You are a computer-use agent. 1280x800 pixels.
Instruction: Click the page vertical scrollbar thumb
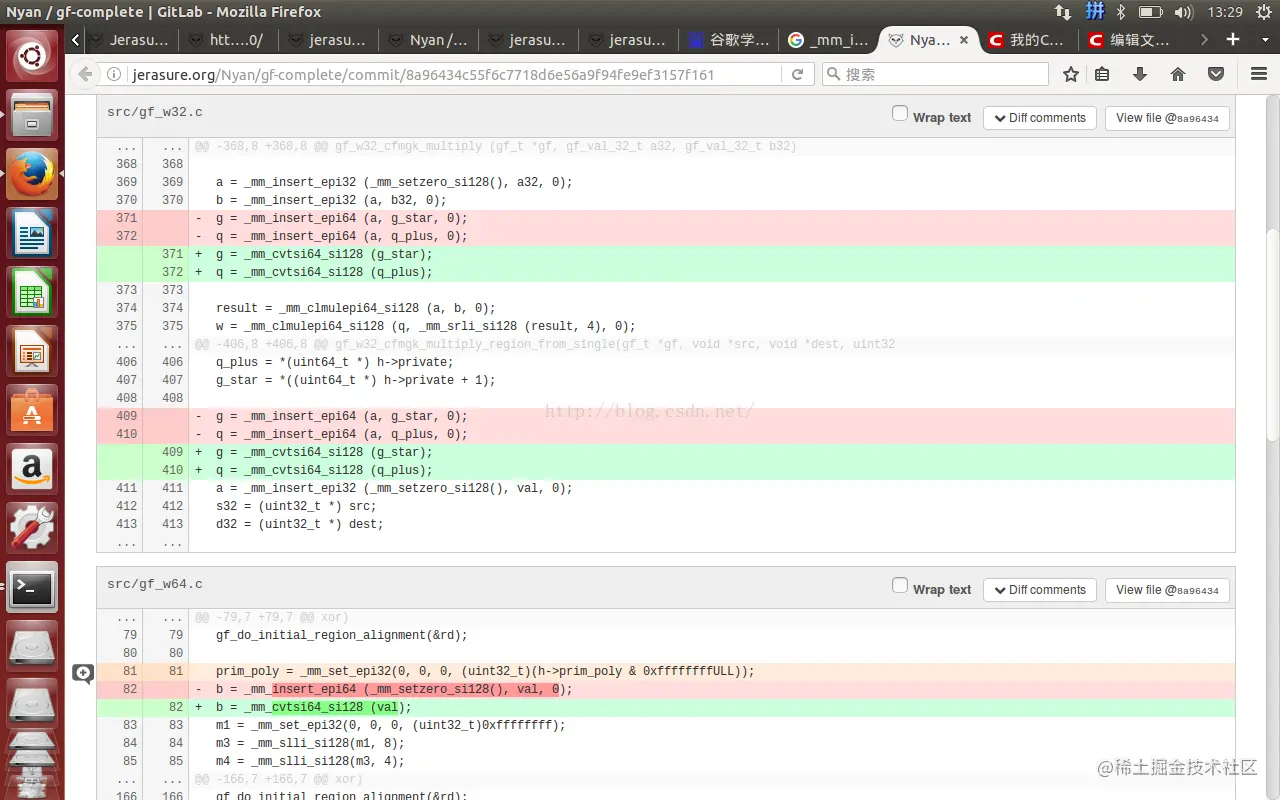point(1272,335)
